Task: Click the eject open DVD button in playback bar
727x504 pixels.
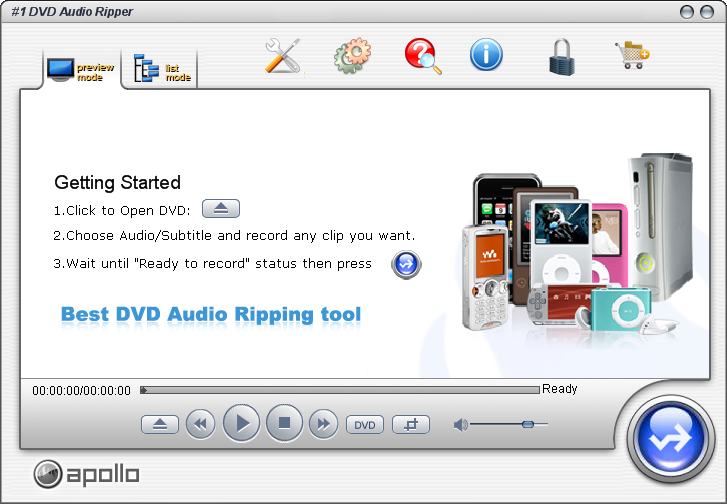Action: (x=160, y=425)
